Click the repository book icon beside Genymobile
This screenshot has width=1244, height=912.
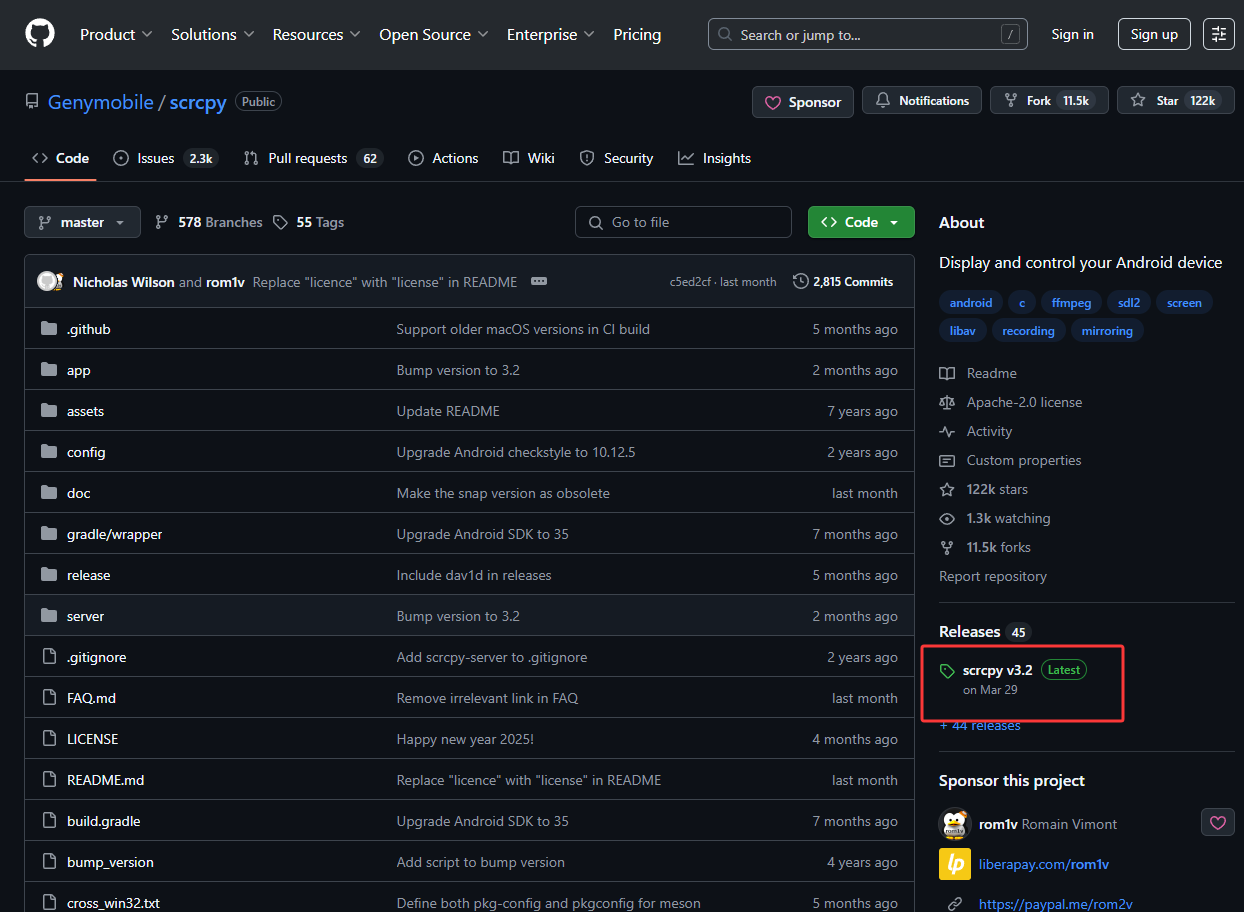click(x=32, y=102)
